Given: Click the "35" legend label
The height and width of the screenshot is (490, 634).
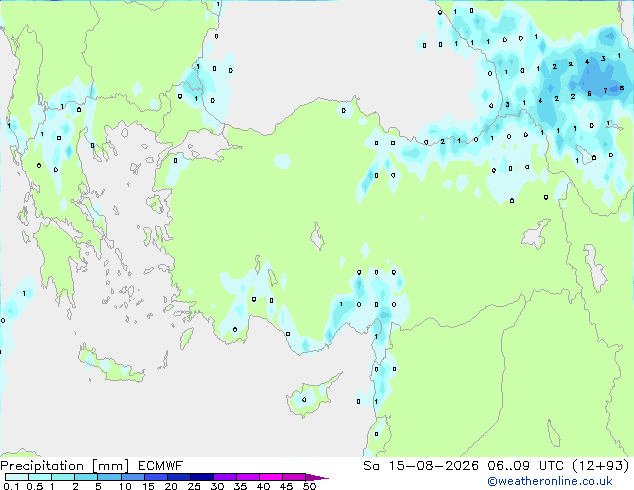Looking at the screenshot, I should click(x=240, y=486).
